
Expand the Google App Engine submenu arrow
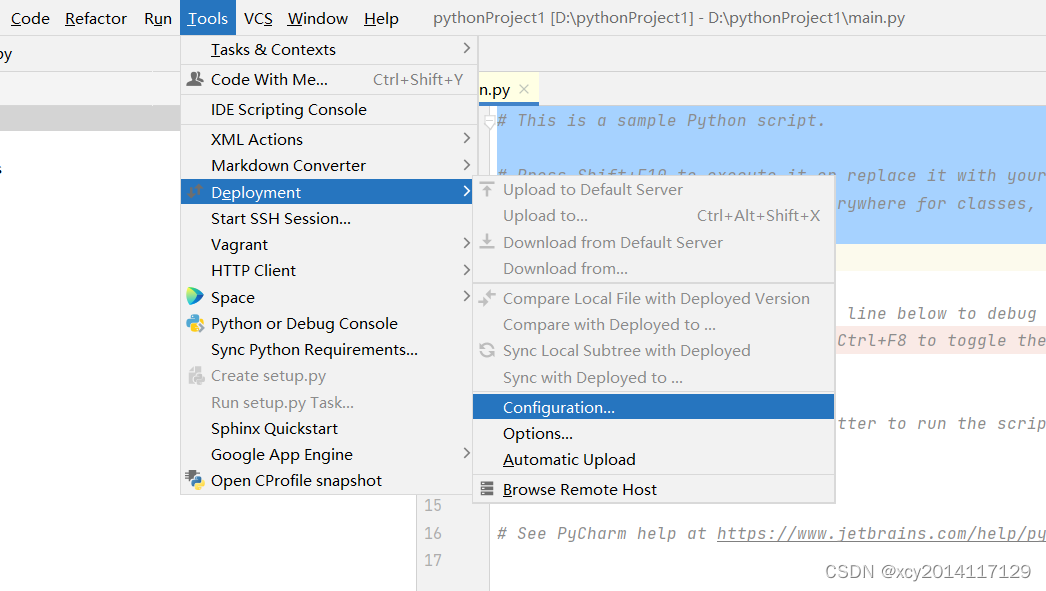point(466,454)
